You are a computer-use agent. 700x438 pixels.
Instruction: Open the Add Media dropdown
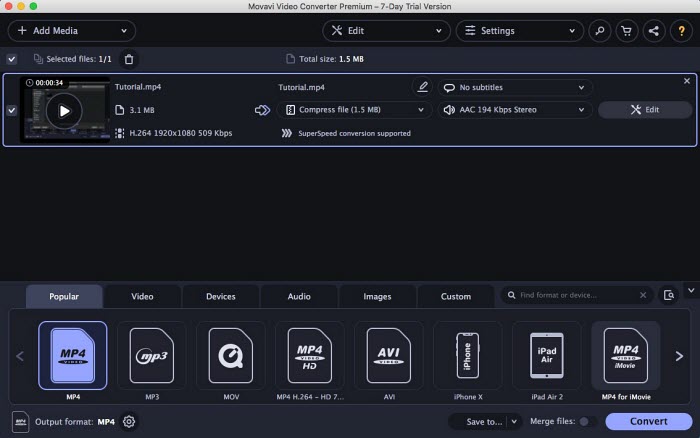click(71, 31)
